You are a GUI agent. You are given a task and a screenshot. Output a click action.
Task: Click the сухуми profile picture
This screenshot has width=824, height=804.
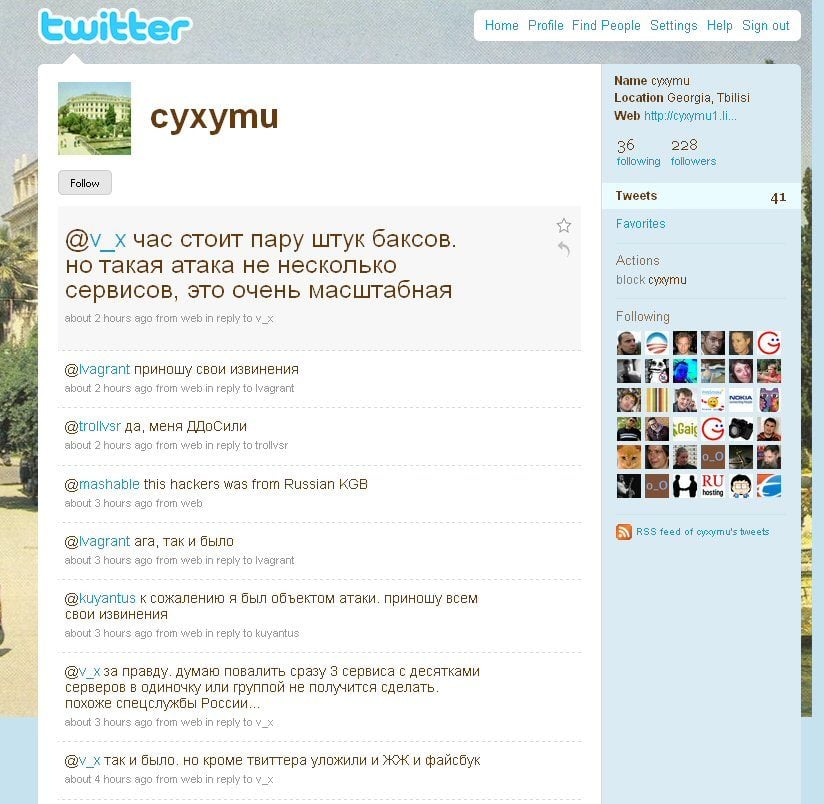tap(94, 117)
